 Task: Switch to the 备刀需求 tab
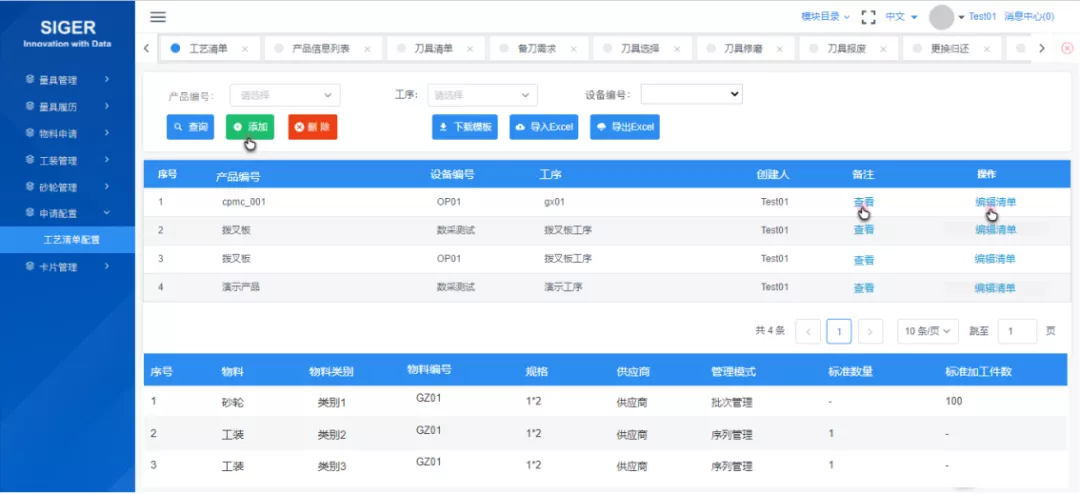[x=537, y=49]
